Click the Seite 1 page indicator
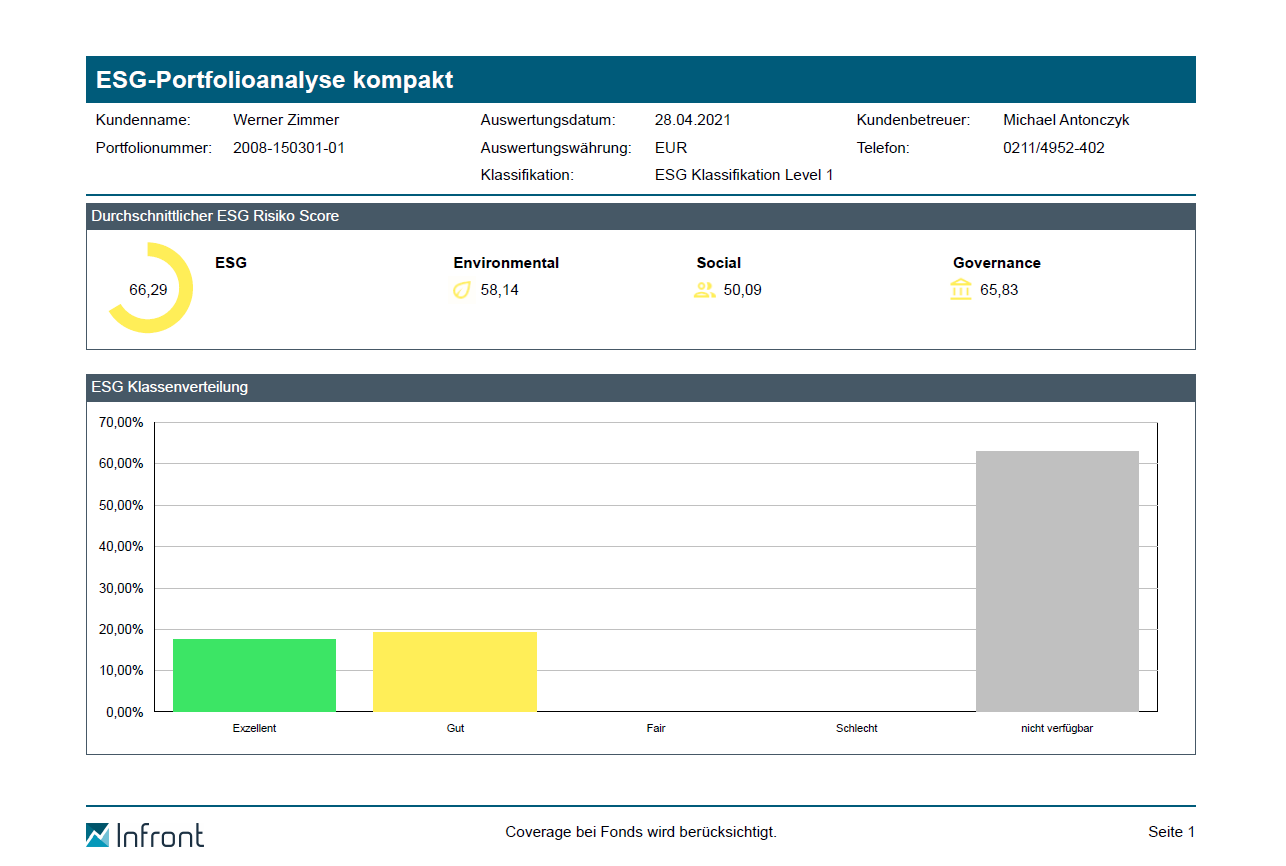 tap(1171, 832)
